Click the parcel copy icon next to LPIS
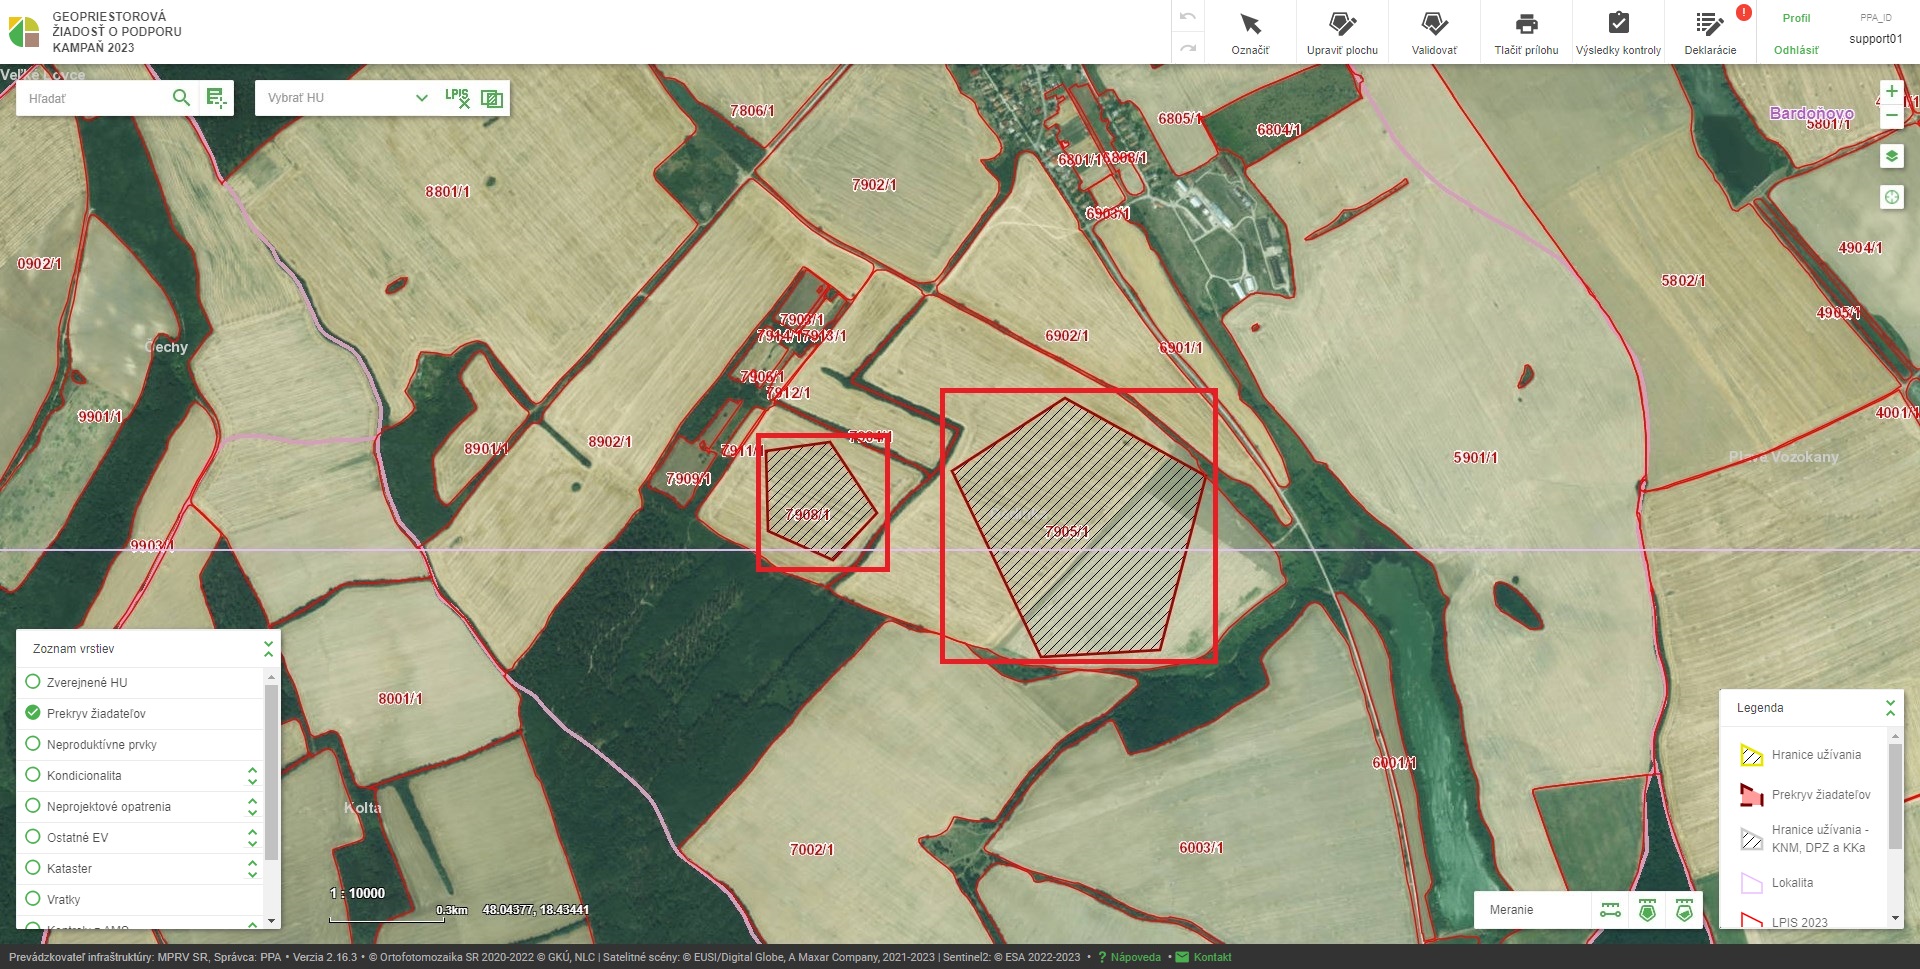Screen dimensions: 1920x969 491,98
